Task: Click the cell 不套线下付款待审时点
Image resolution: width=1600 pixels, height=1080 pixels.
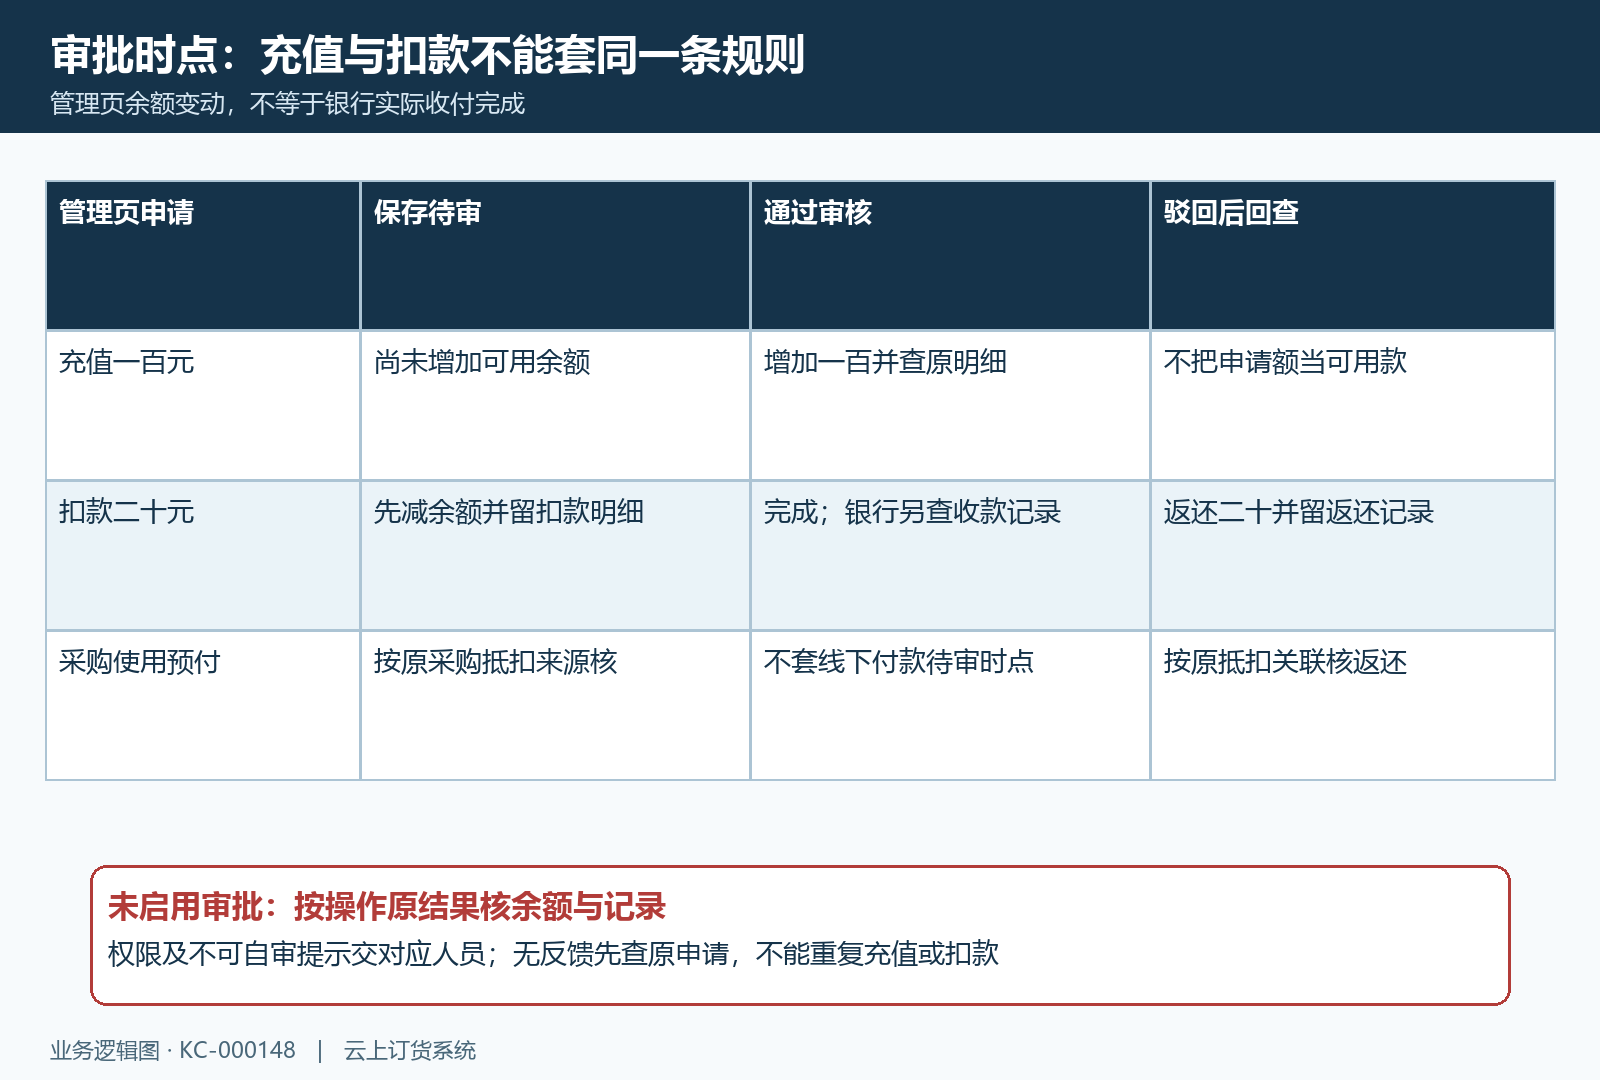Action: point(950,706)
